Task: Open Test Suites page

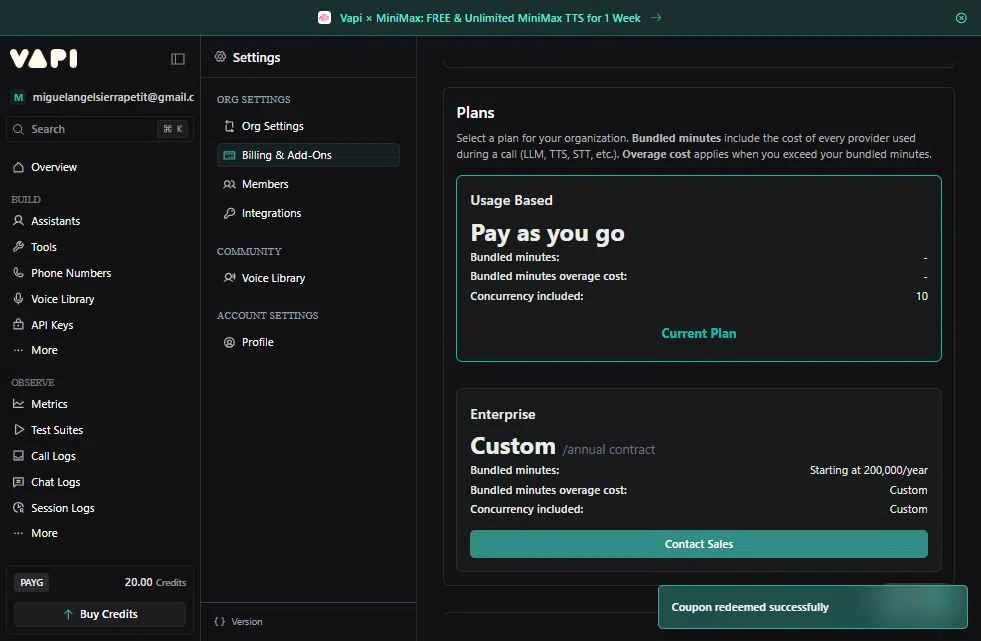Action: 57,430
